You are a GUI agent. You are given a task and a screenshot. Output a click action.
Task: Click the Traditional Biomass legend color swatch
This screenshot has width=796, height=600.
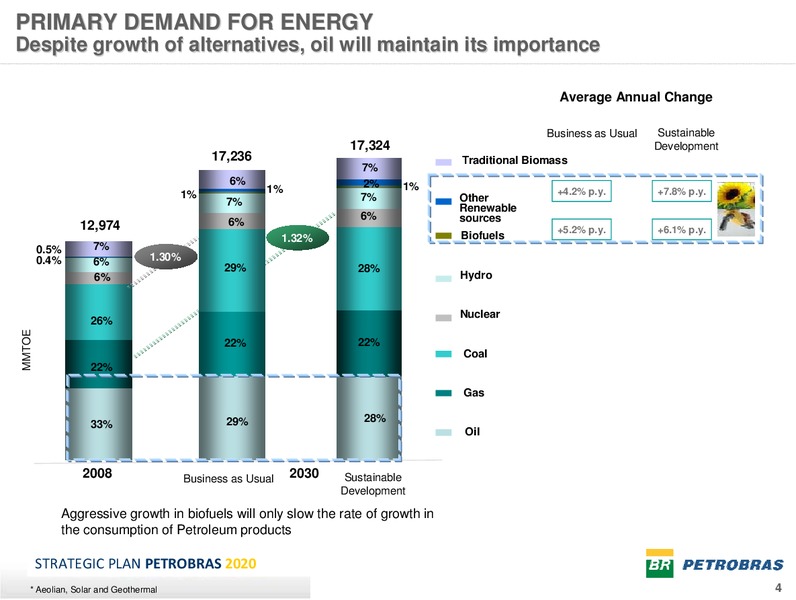(x=443, y=162)
